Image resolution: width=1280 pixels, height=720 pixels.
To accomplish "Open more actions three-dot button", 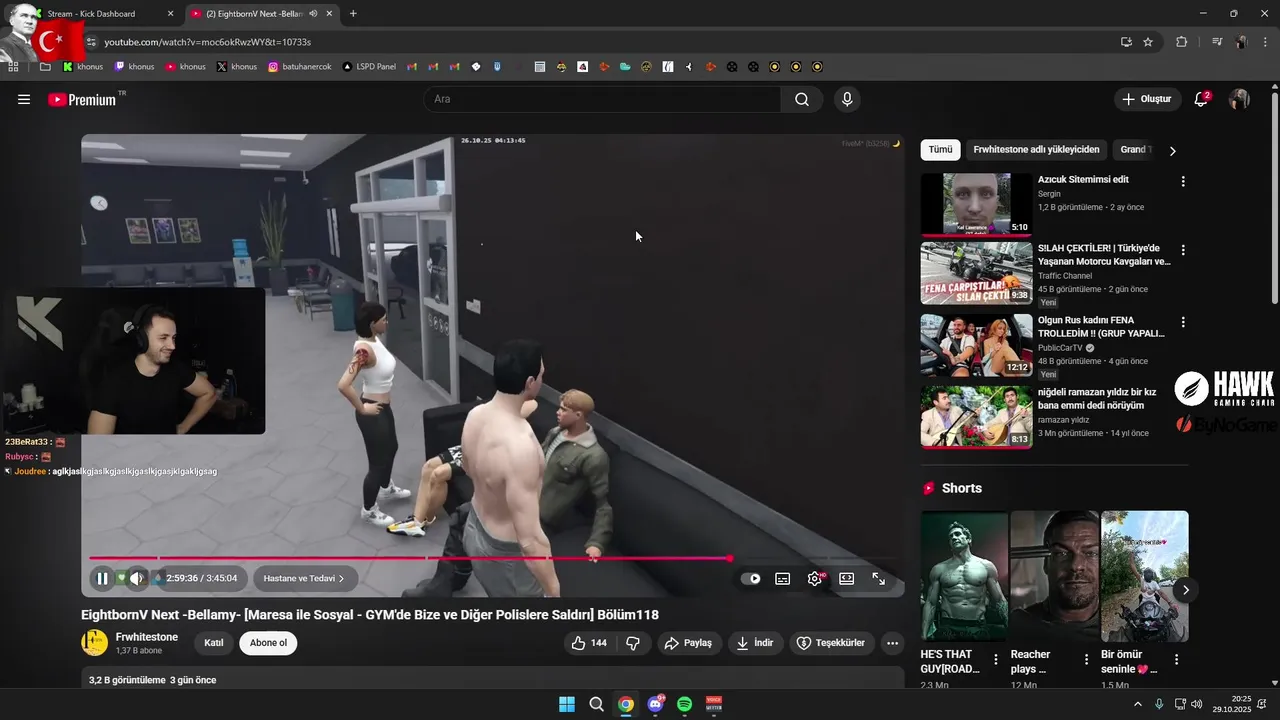I will coord(893,643).
